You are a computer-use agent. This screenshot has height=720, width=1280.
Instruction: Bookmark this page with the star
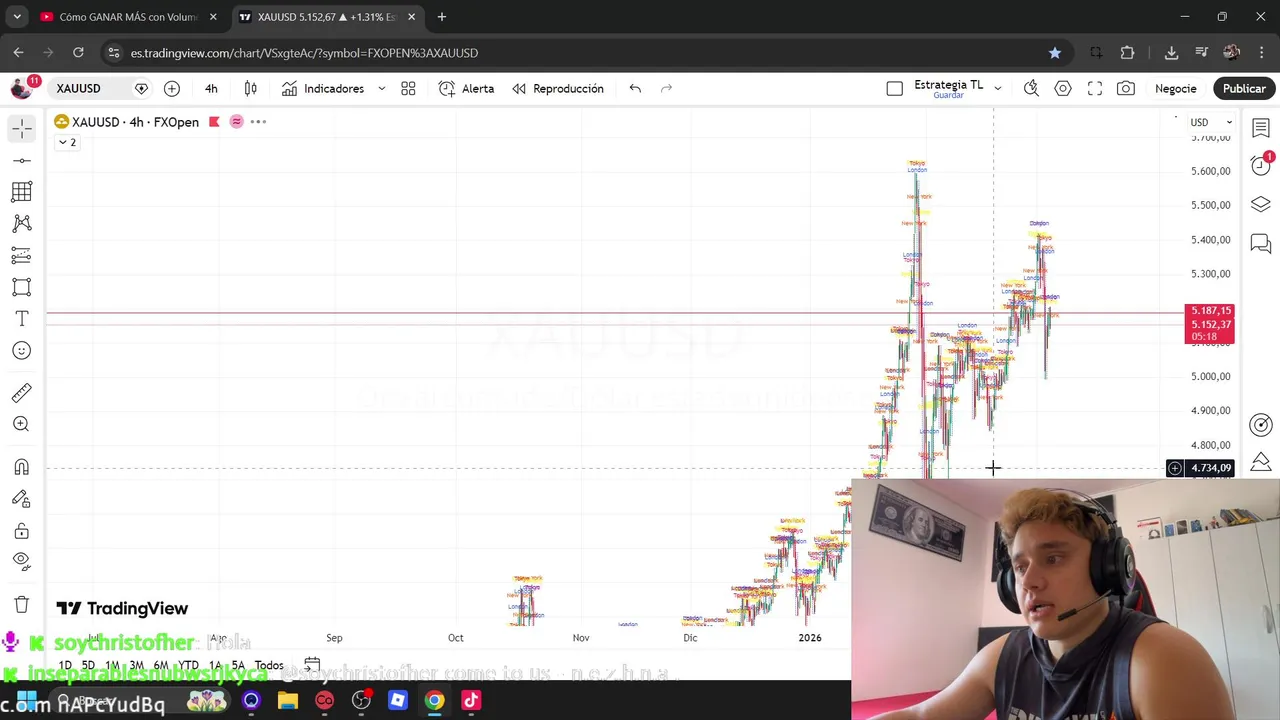1054,52
